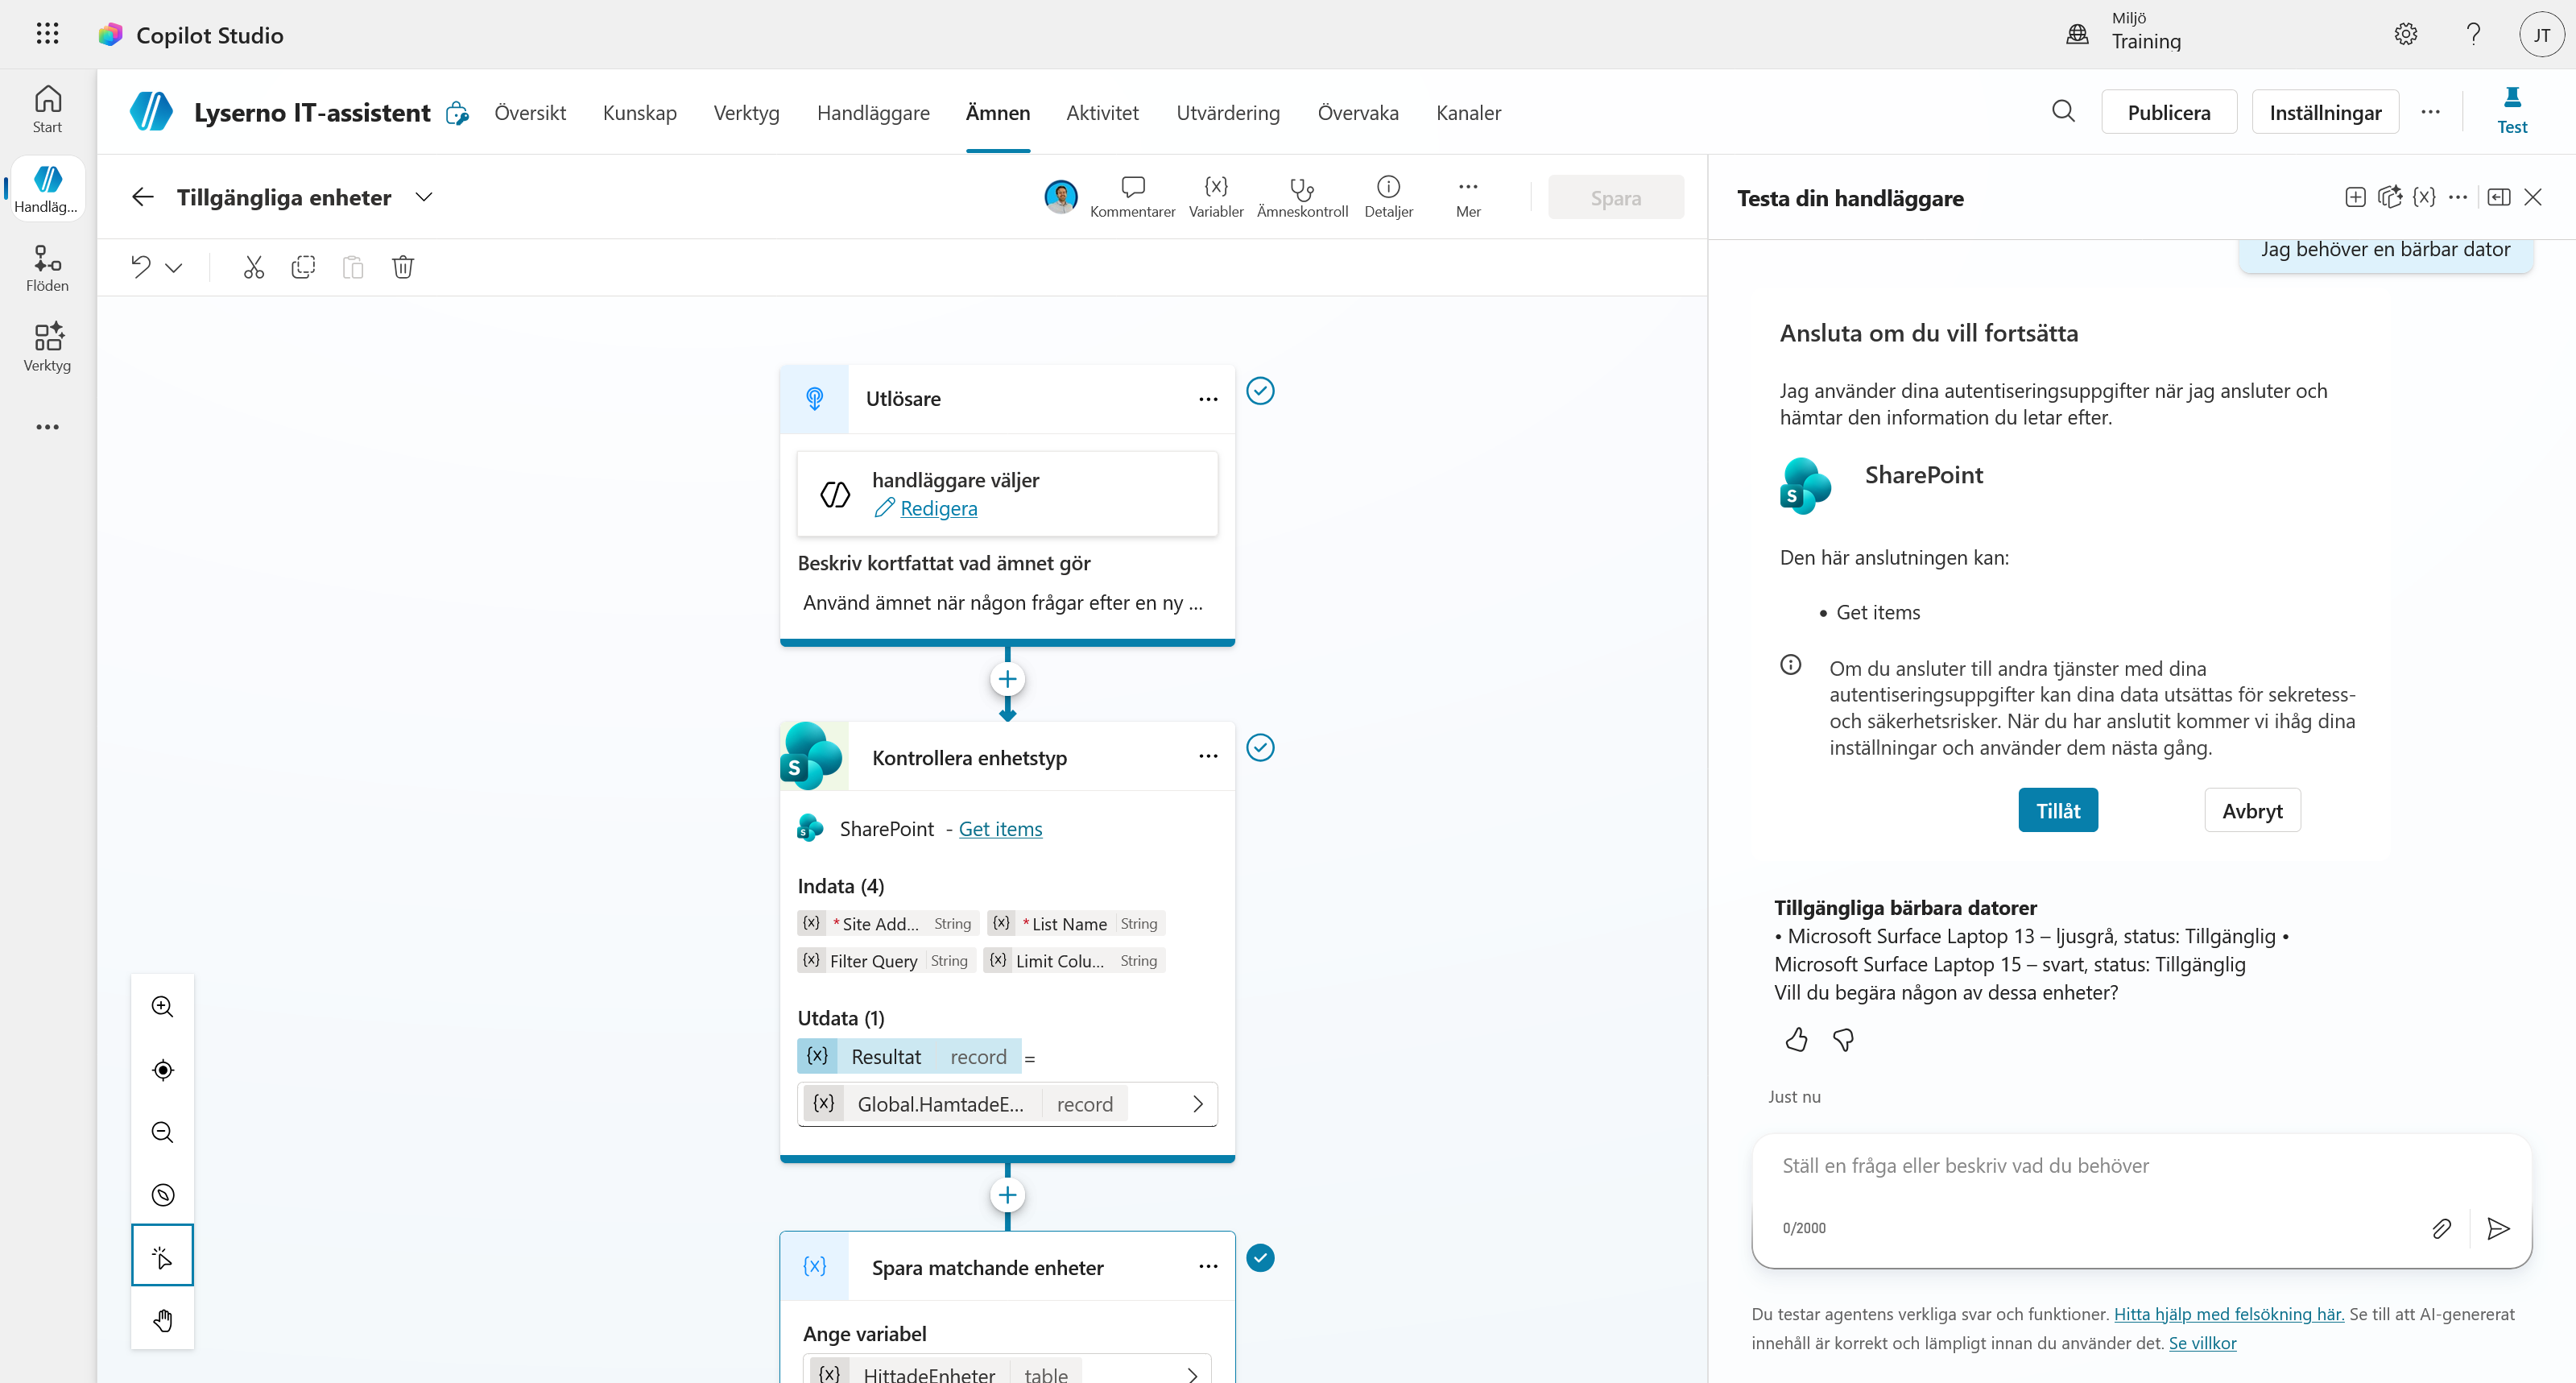Click Tillåt to allow SharePoint connection
The width and height of the screenshot is (2576, 1383).
(x=2058, y=810)
